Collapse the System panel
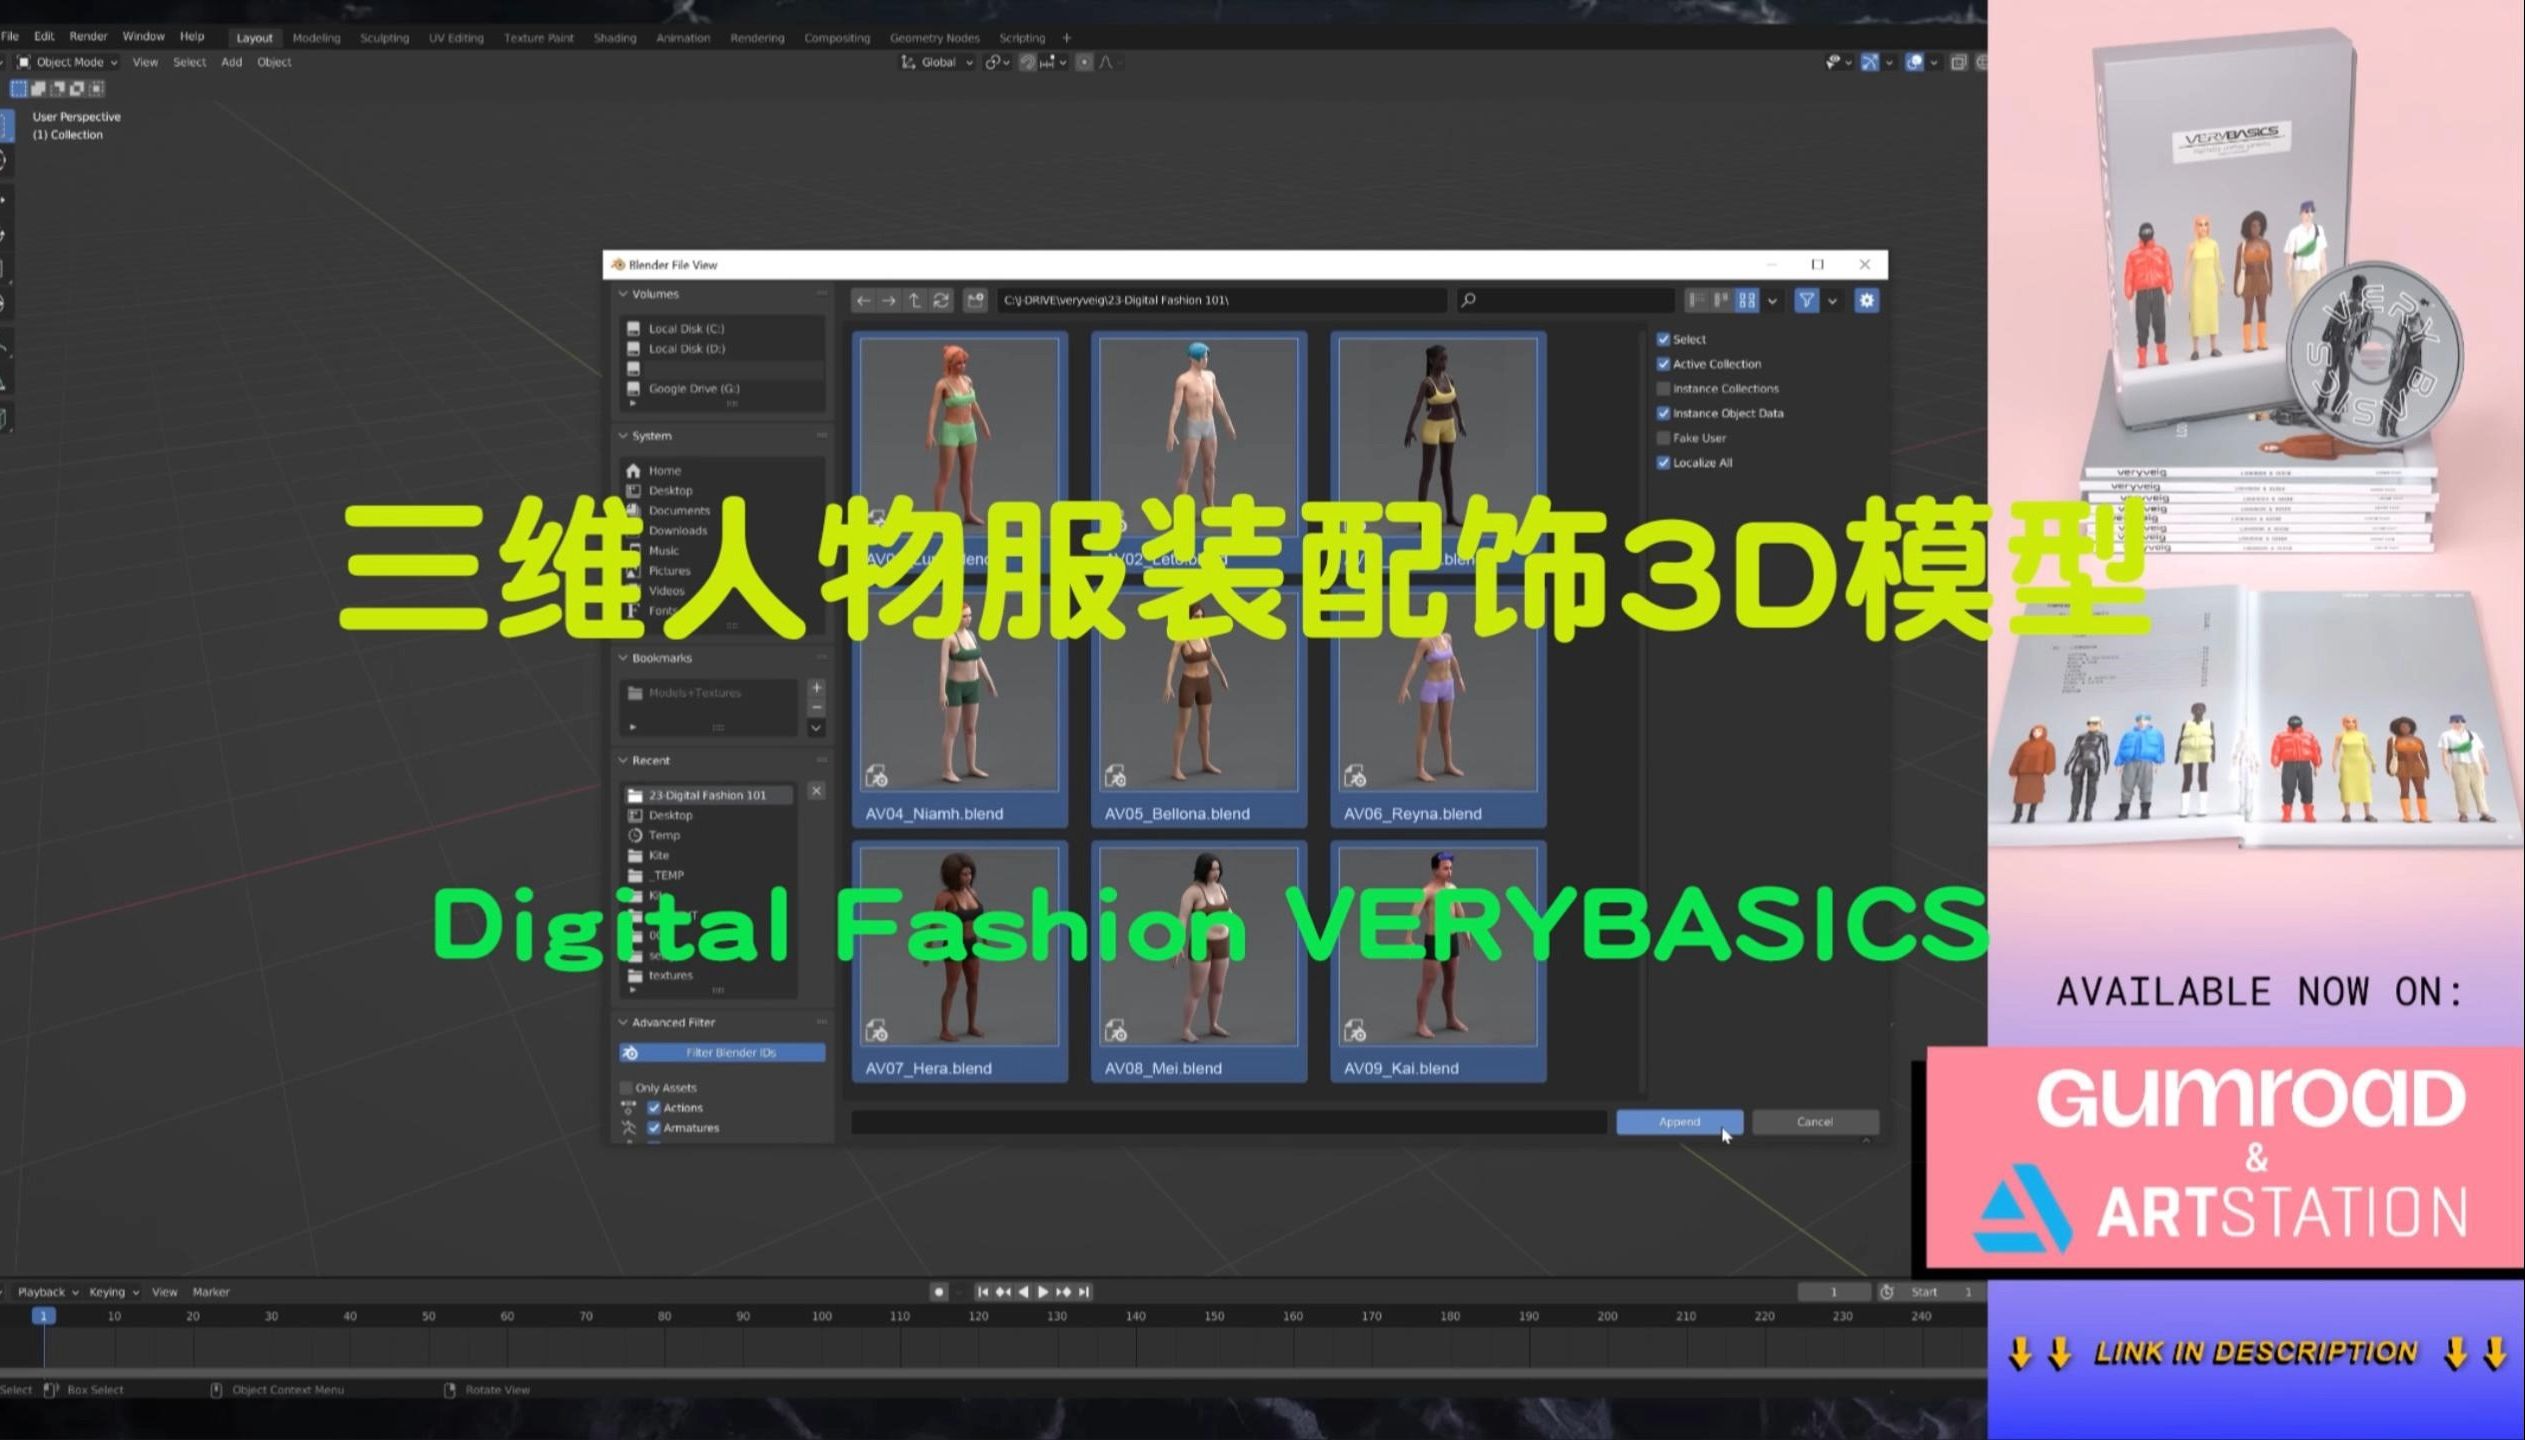Image resolution: width=2525 pixels, height=1440 pixels. (x=623, y=436)
